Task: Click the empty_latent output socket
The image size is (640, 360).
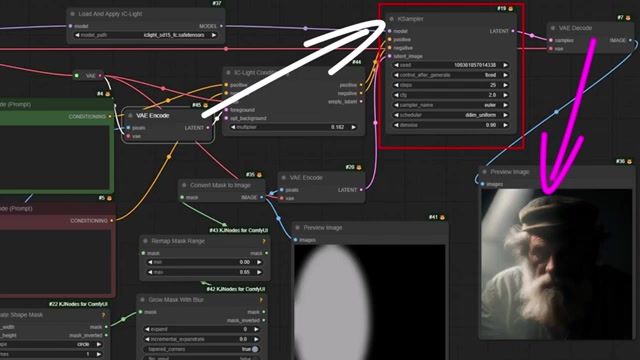Action: (x=361, y=102)
